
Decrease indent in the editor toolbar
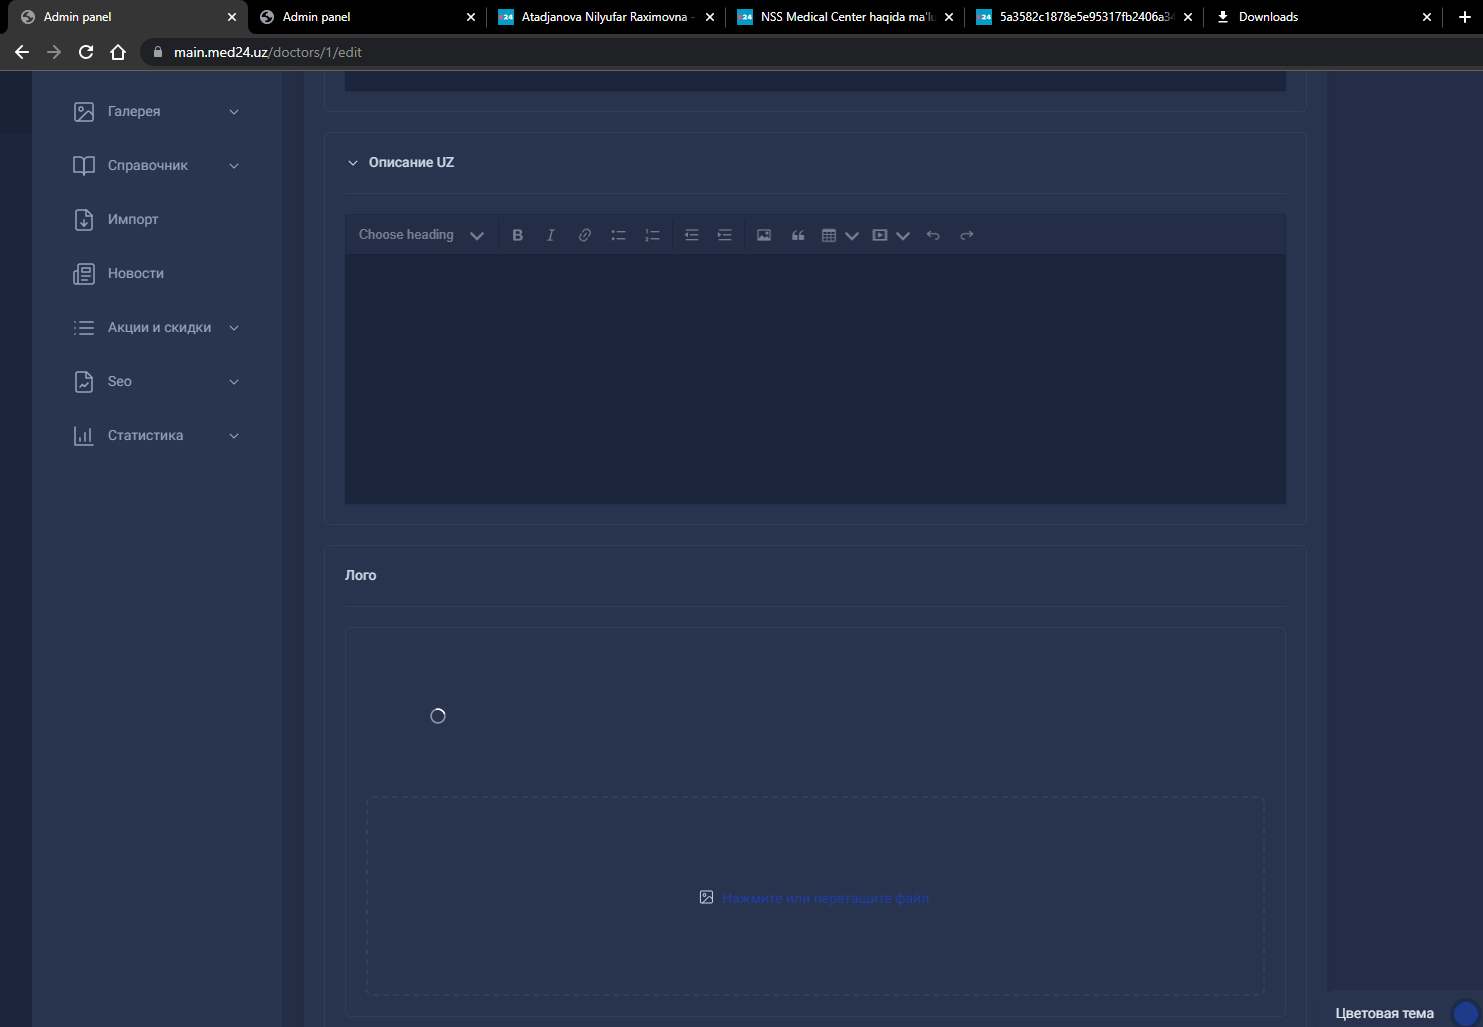tap(691, 235)
